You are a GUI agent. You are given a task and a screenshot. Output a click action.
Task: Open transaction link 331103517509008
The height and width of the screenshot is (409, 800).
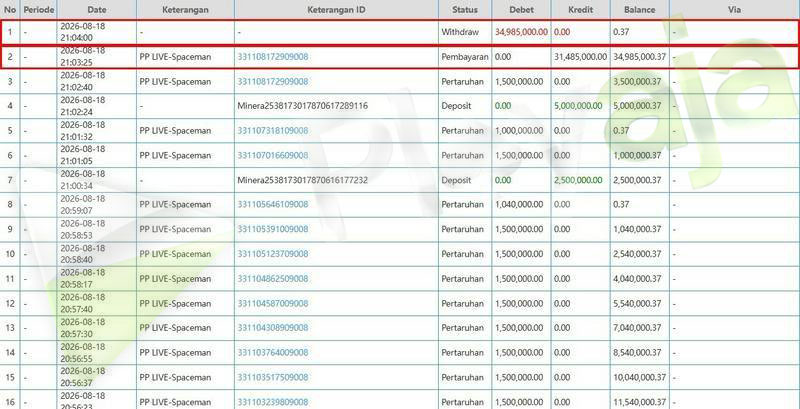click(x=272, y=377)
